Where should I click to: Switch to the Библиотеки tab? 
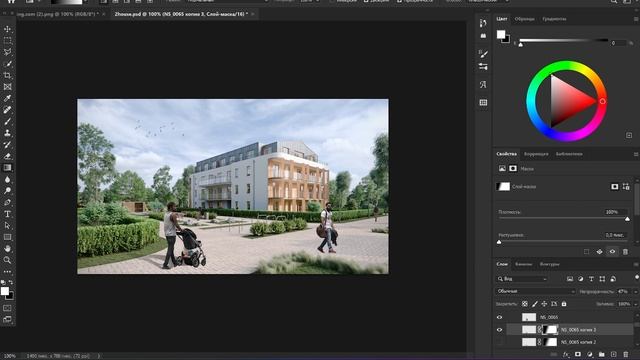[x=569, y=154]
